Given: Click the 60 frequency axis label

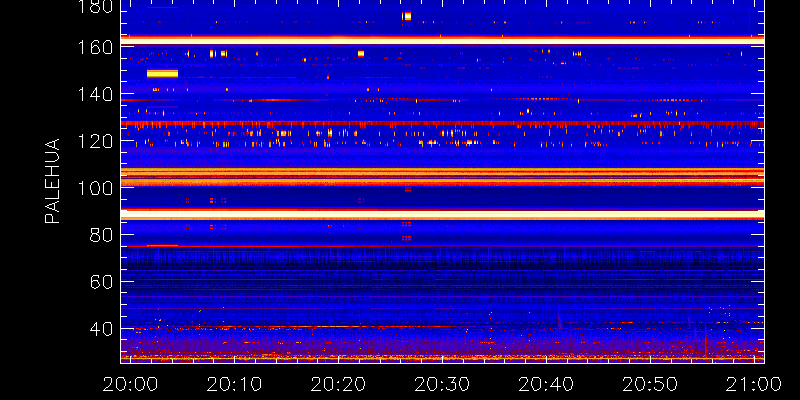Looking at the screenshot, I should pyautogui.click(x=102, y=282).
